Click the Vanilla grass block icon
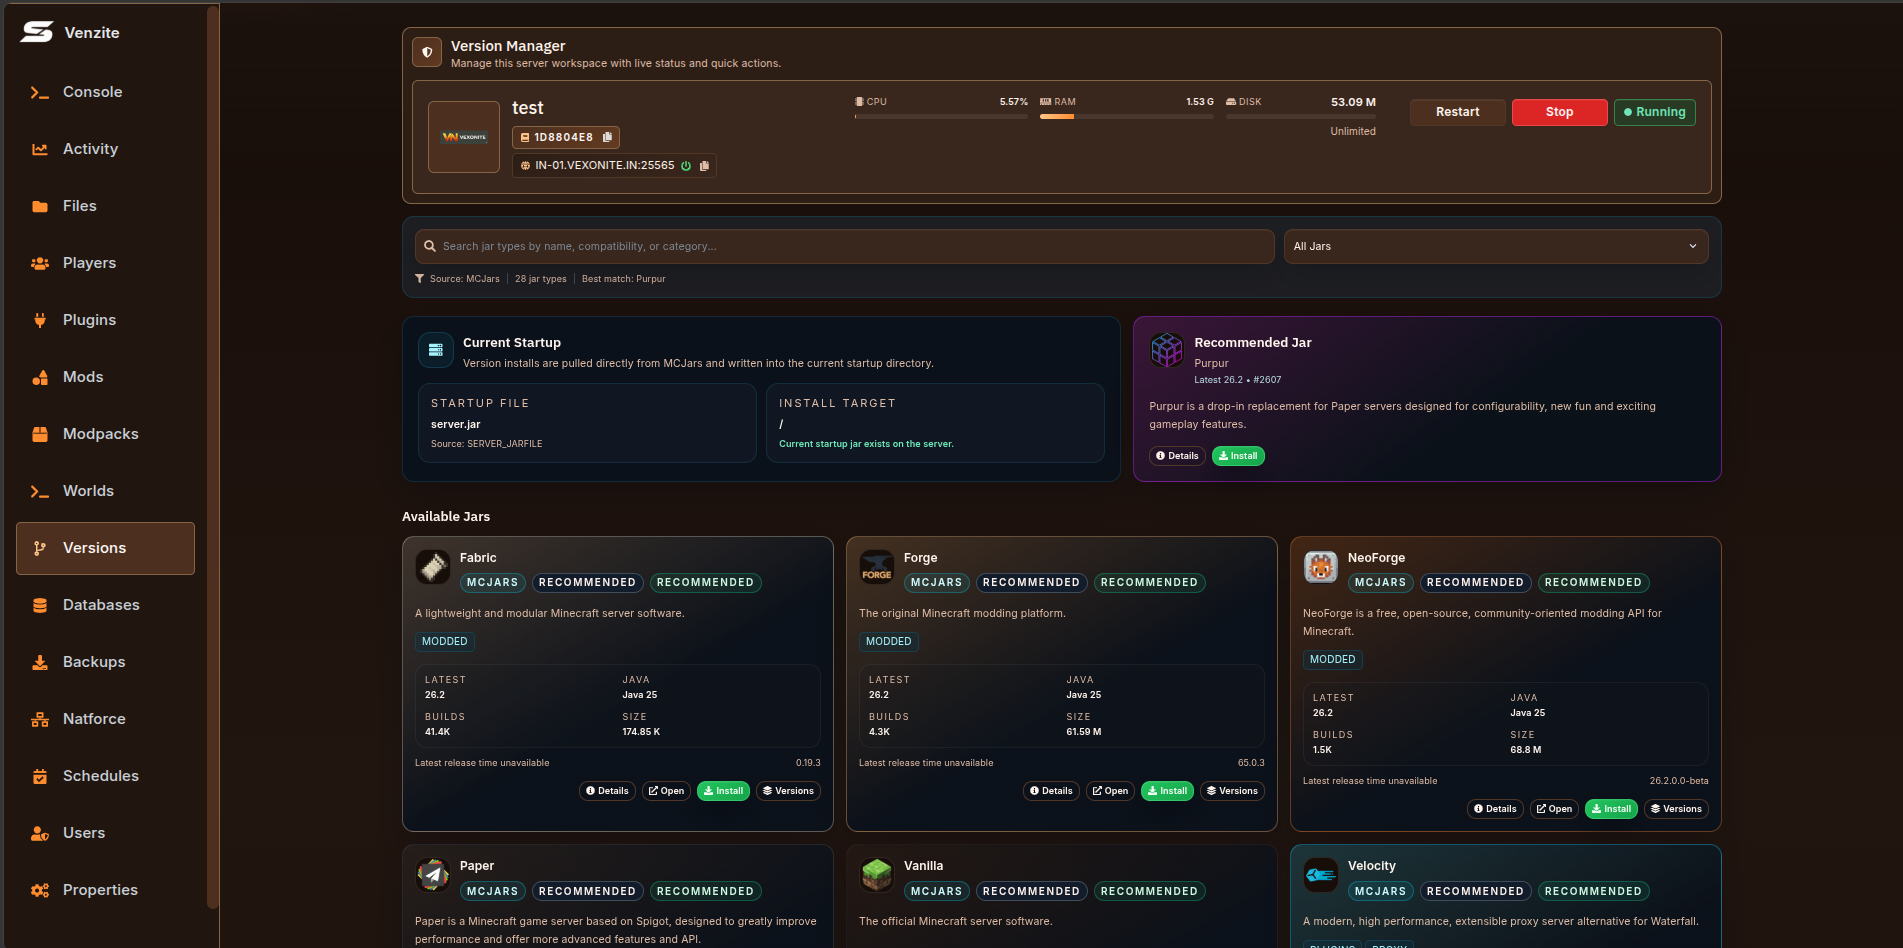Viewport: 1903px width, 948px height. click(877, 875)
